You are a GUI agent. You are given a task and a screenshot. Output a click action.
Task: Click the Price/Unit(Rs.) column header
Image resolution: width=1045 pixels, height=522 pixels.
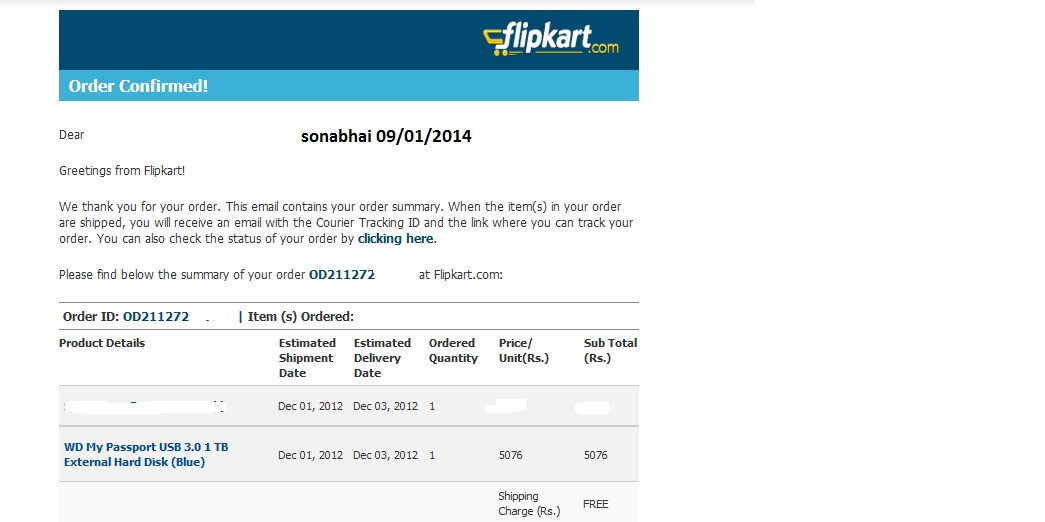click(524, 351)
